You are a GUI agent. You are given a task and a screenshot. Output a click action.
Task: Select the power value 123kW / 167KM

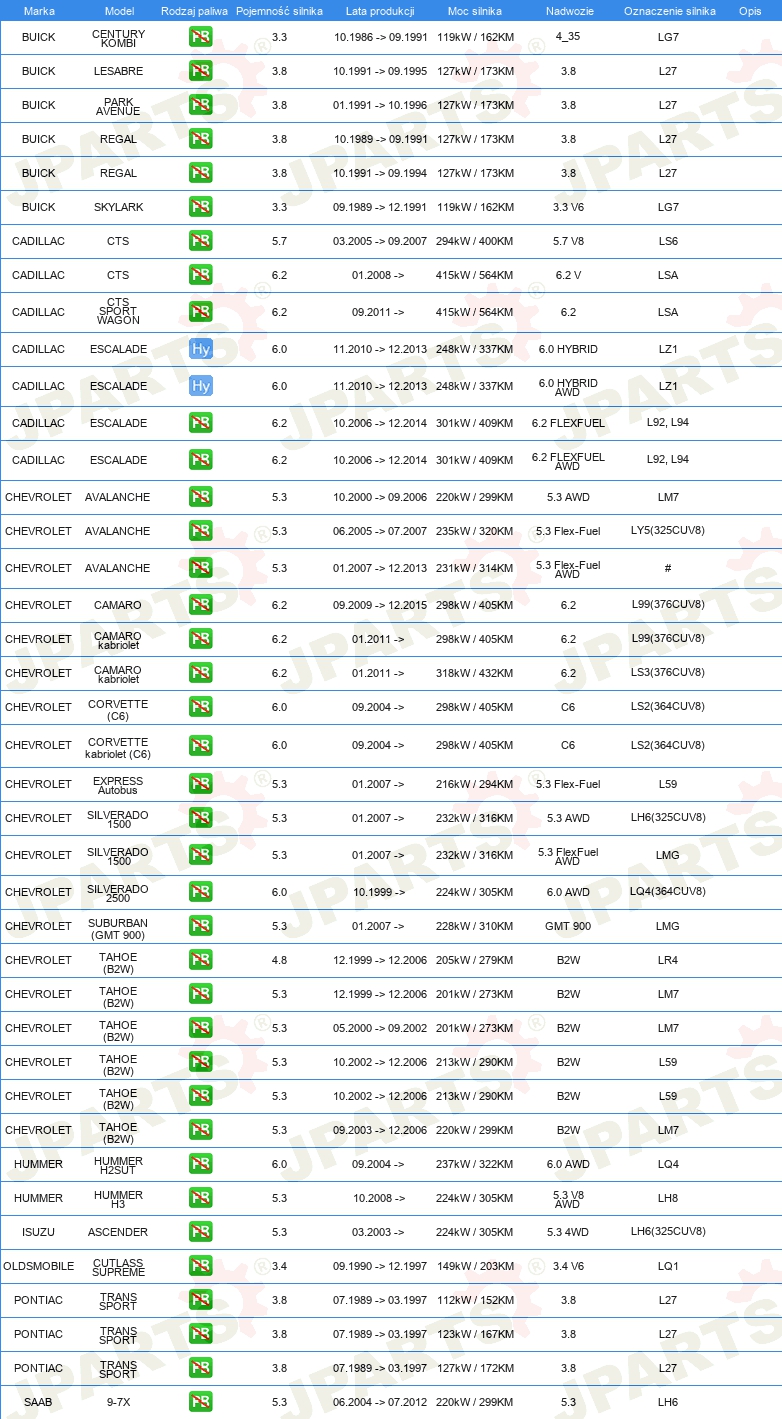pyautogui.click(x=475, y=1334)
